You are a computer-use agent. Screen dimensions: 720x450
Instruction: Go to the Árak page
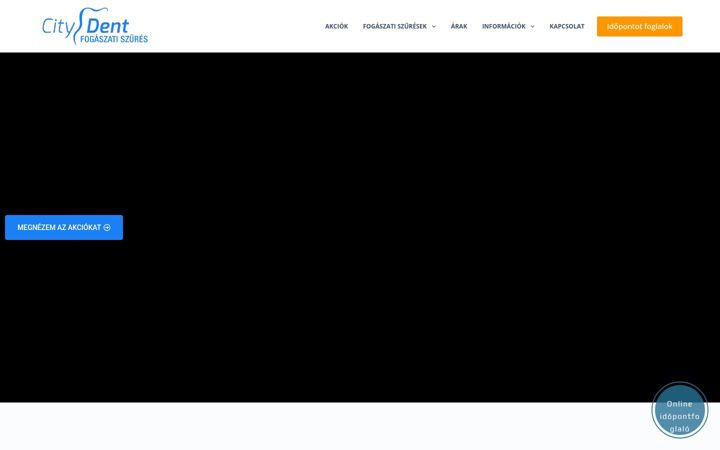(x=459, y=26)
